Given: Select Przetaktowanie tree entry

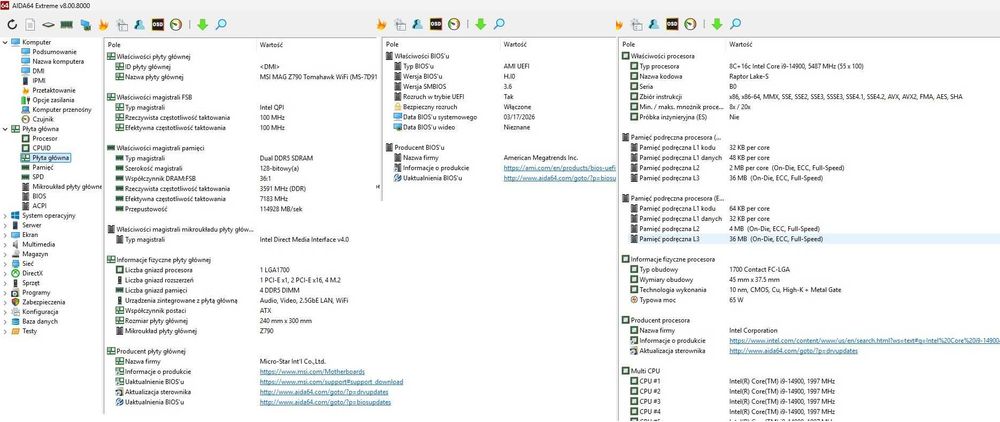Looking at the screenshot, I should [54, 91].
